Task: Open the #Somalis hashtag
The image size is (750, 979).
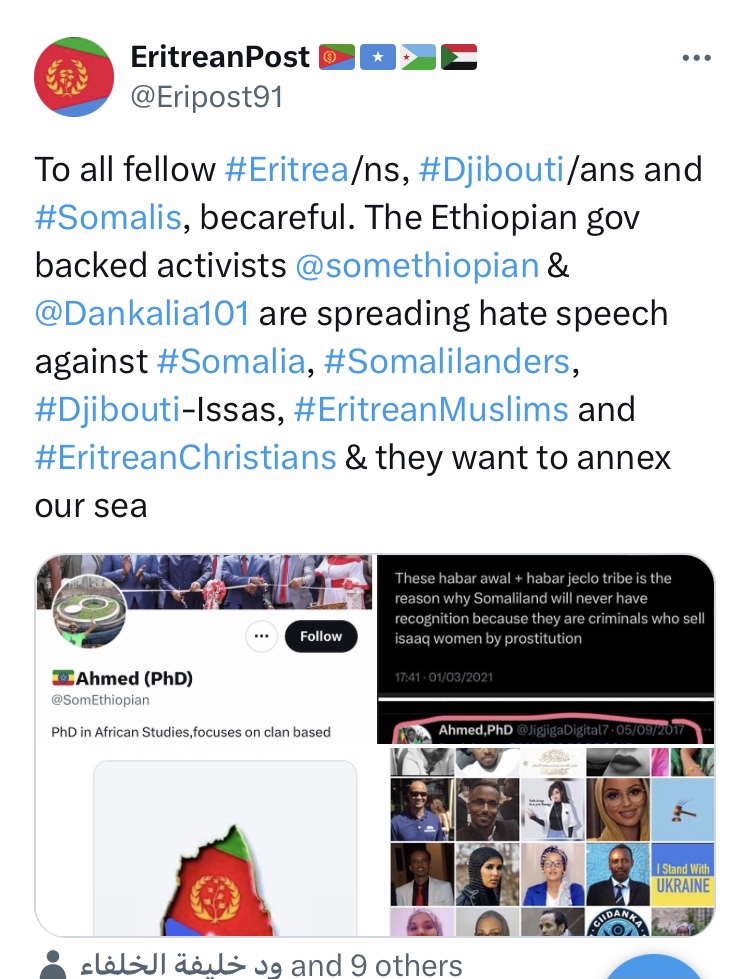Action: click(x=108, y=217)
